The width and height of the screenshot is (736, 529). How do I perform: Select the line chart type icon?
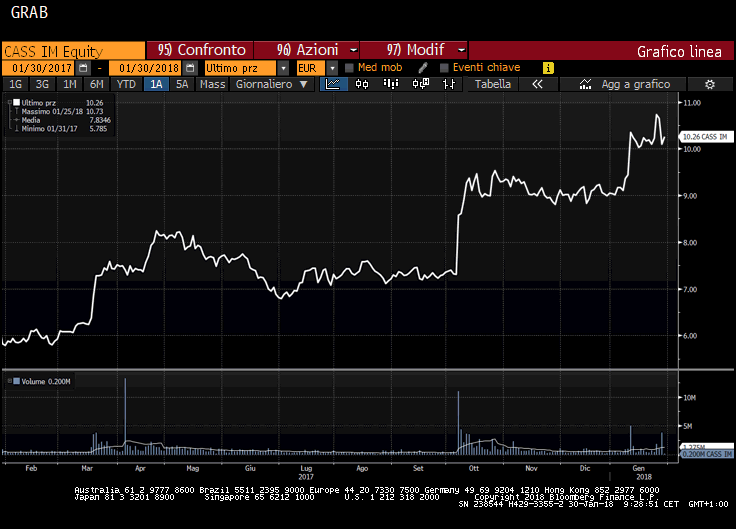(335, 85)
